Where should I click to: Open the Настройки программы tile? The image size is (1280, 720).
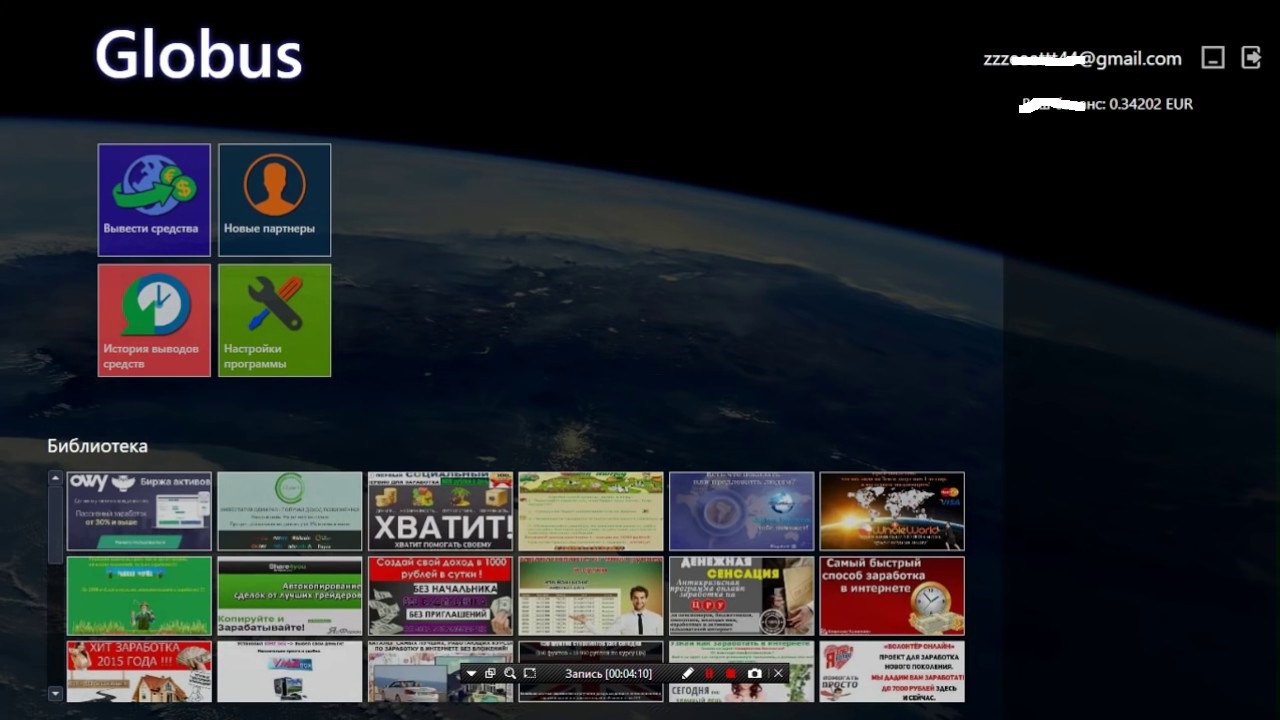click(275, 320)
